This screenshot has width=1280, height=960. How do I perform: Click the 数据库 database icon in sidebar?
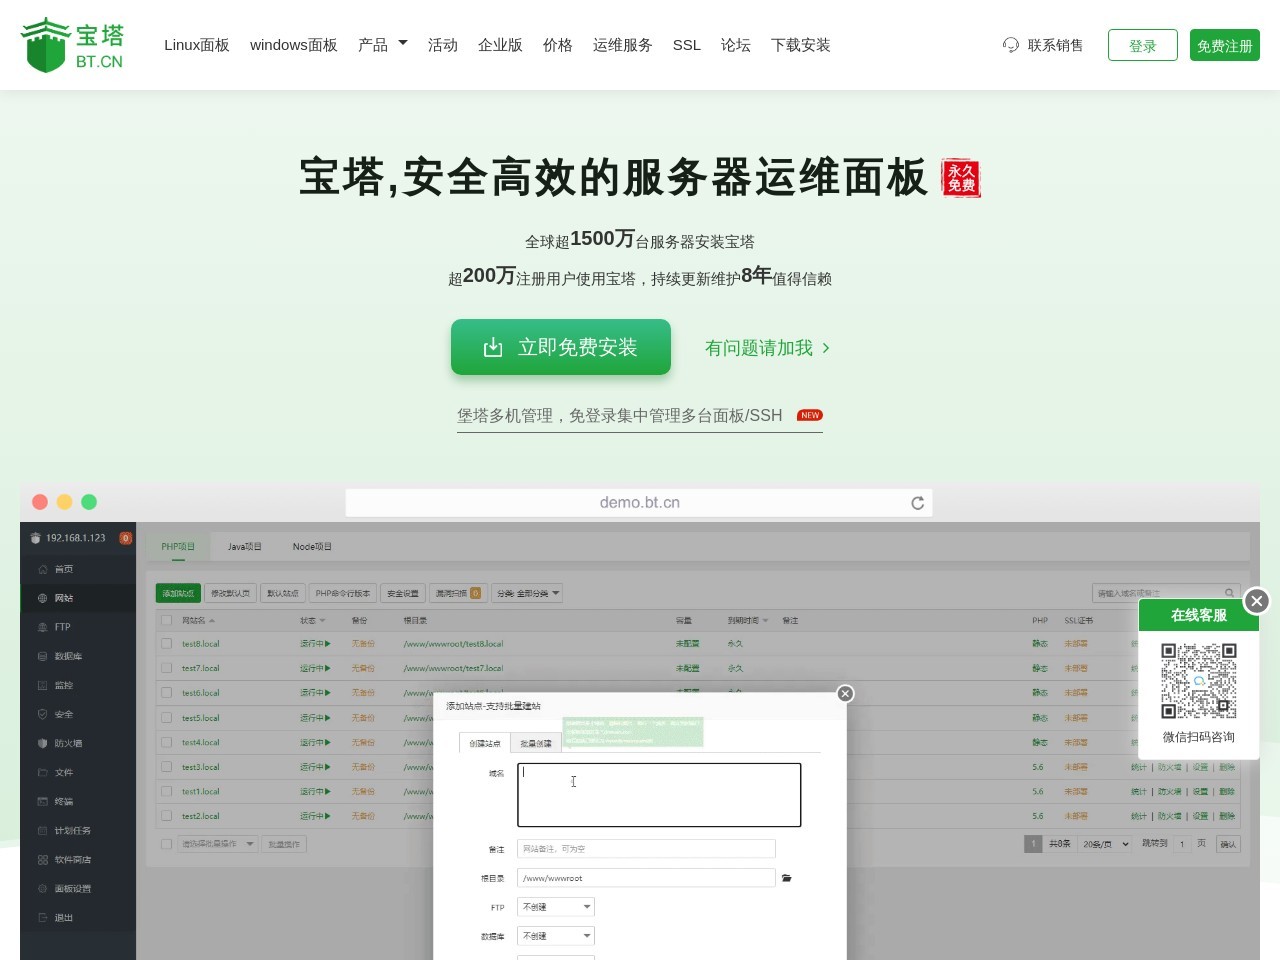point(43,656)
